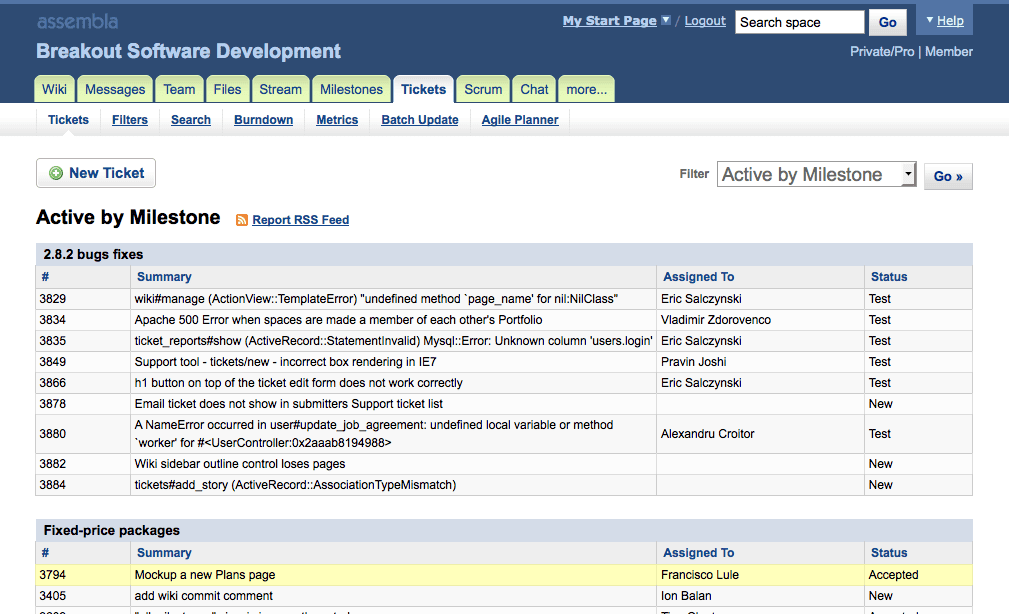Select the Tickets main tab

coord(423,89)
